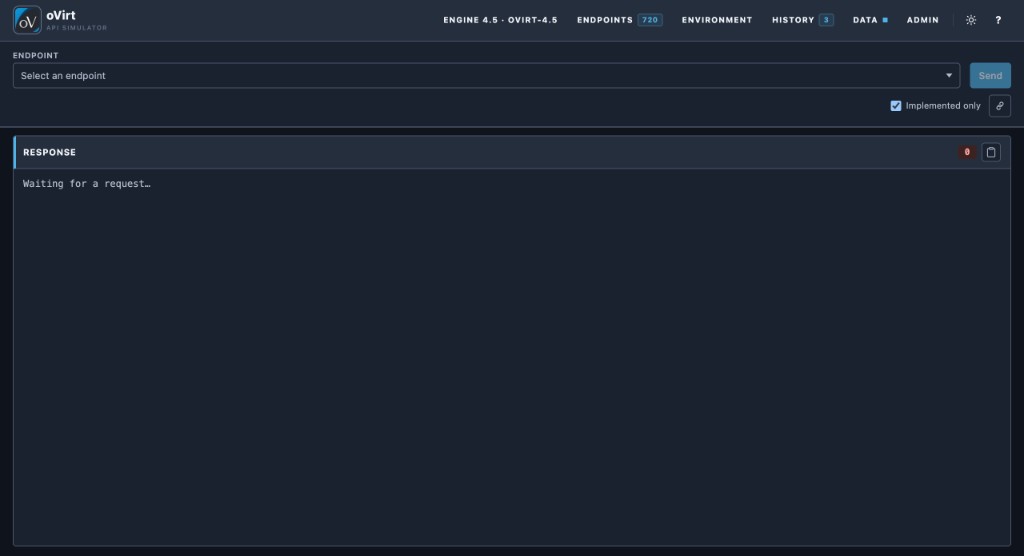Click the 'Waiting for a request…' text
Viewport: 1024px width, 556px height.
coord(87,184)
